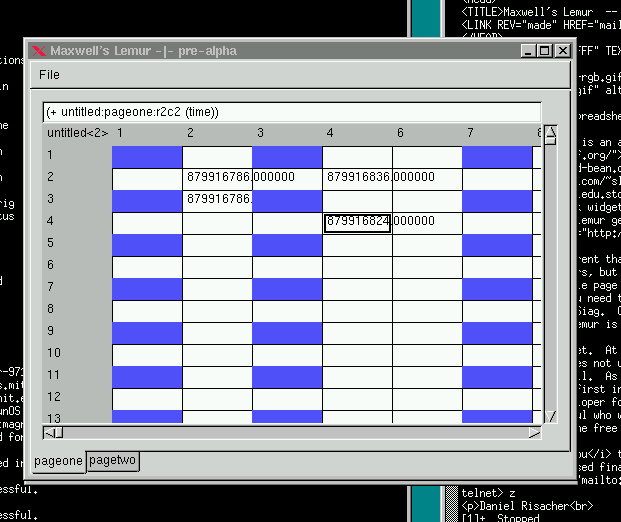This screenshot has height=522, width=621.
Task: Switch to the pagetwo tab
Action: click(x=112, y=461)
